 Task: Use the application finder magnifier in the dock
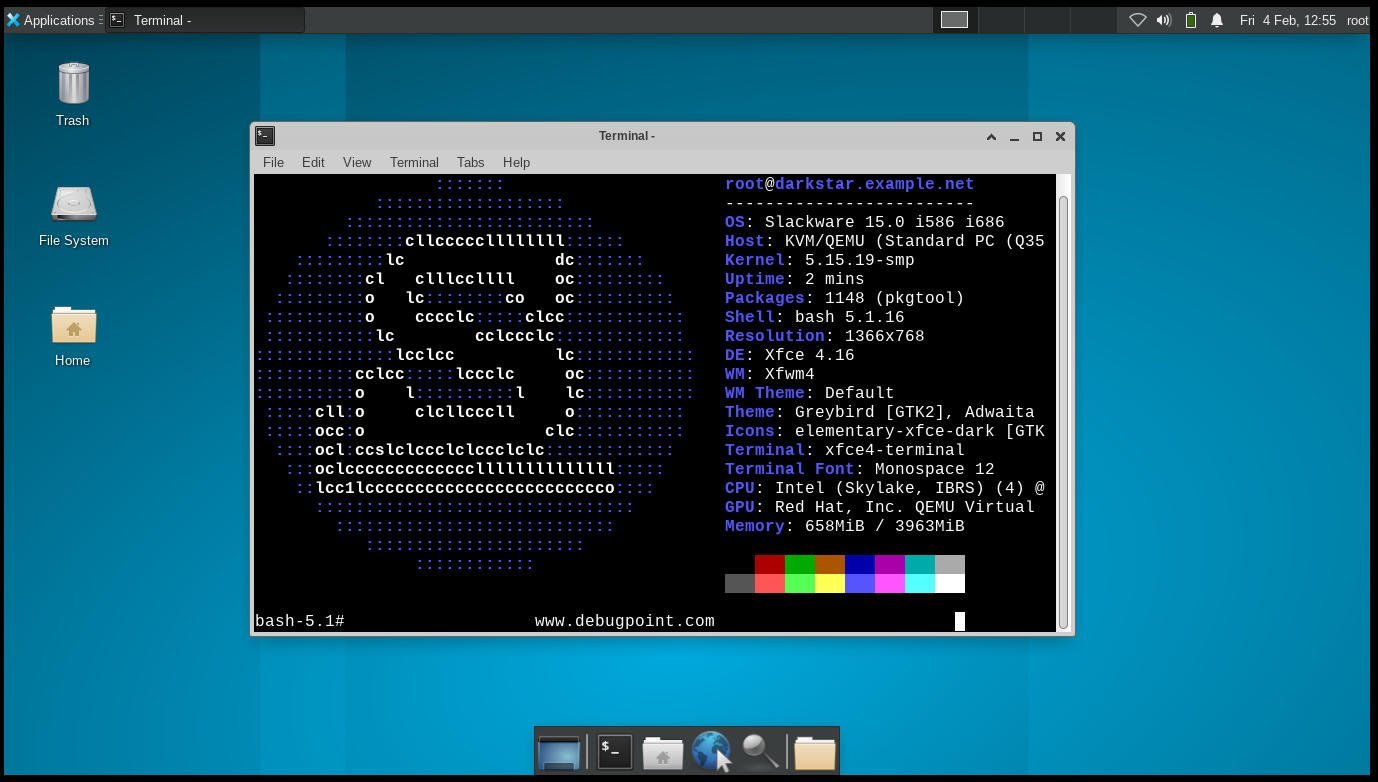pyautogui.click(x=762, y=751)
